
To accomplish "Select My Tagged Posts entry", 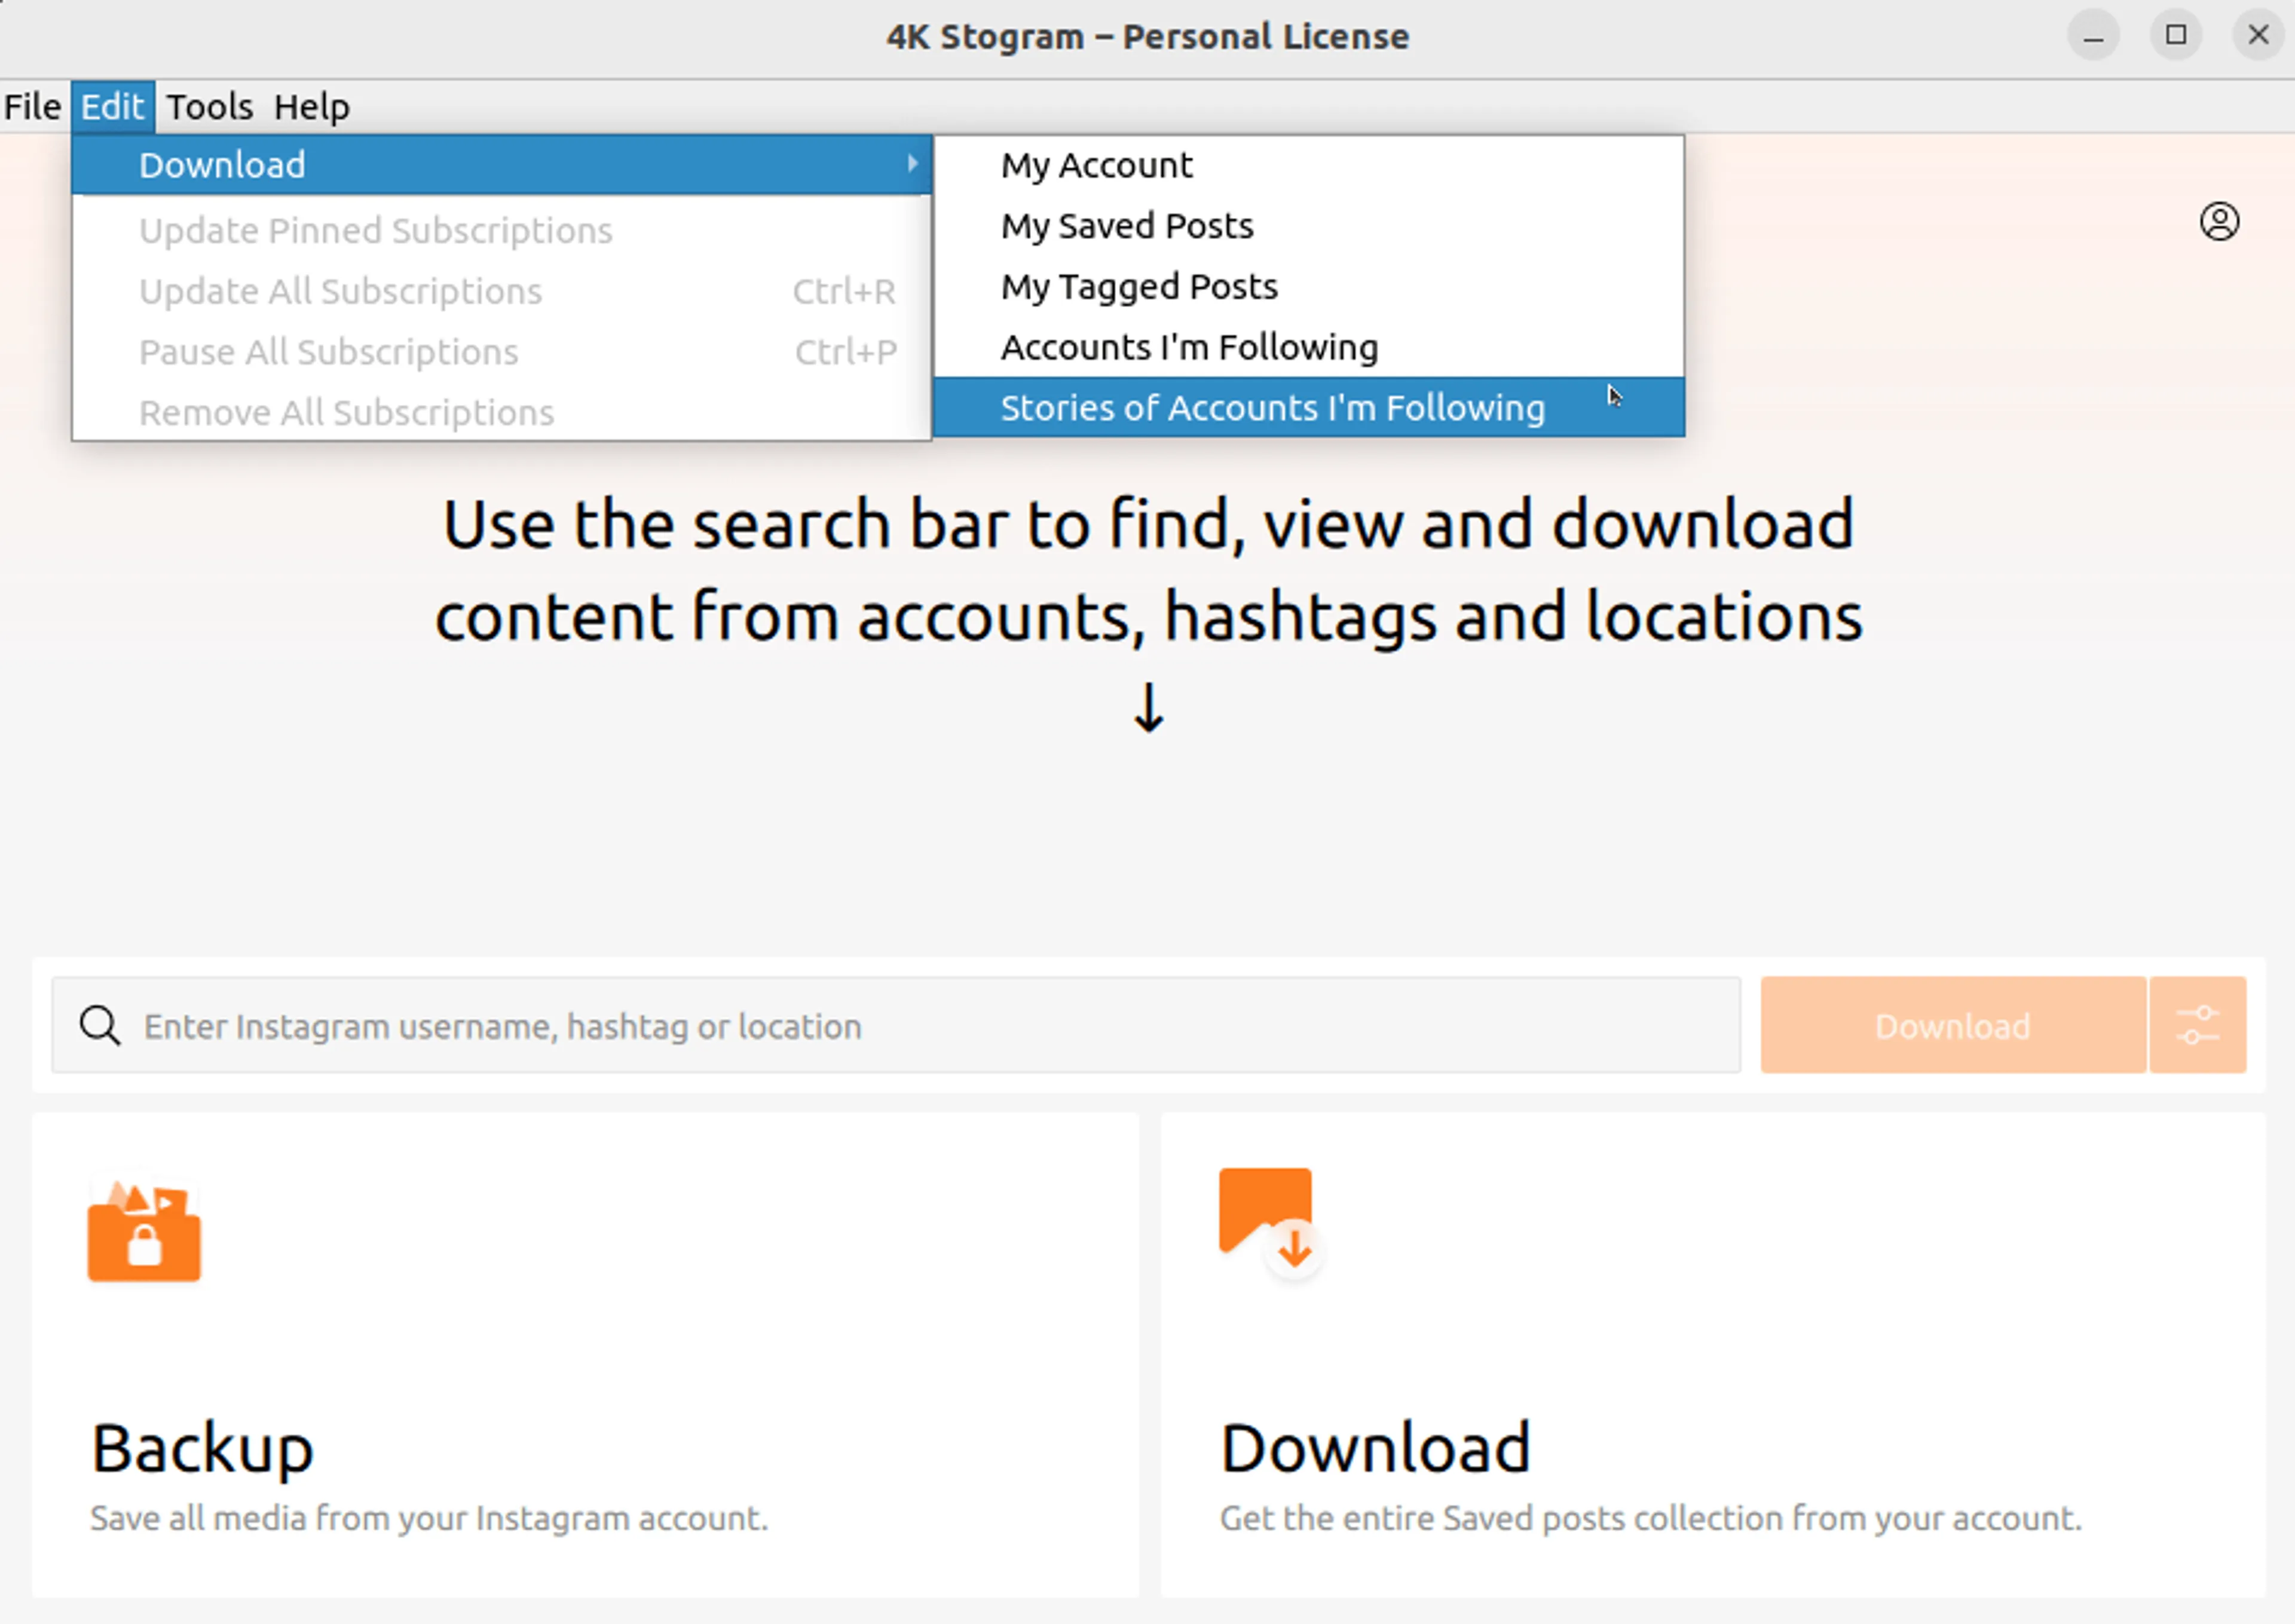I will [1138, 287].
